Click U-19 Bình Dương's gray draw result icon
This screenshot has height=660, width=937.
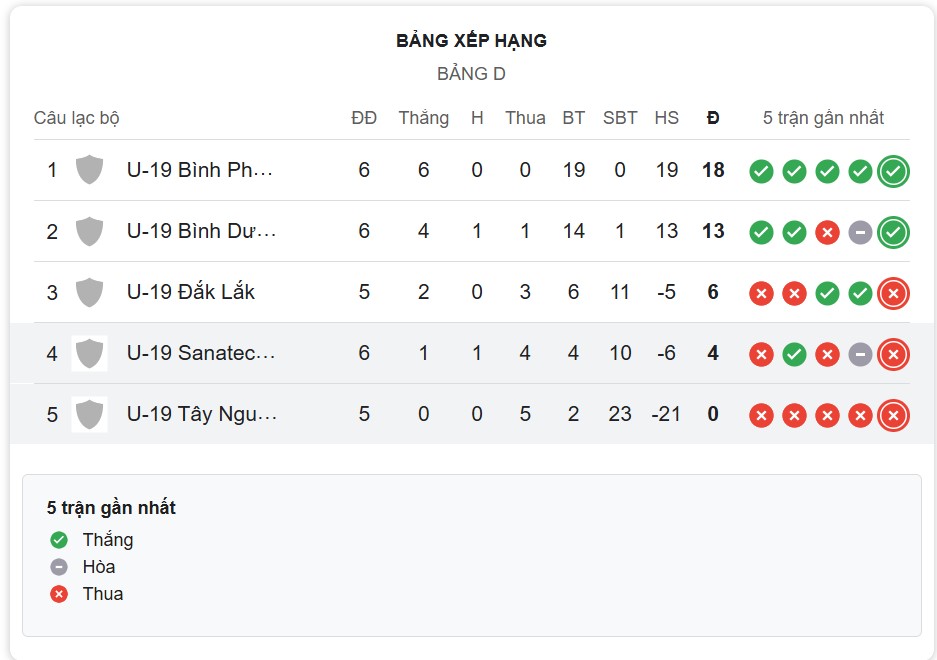click(859, 231)
